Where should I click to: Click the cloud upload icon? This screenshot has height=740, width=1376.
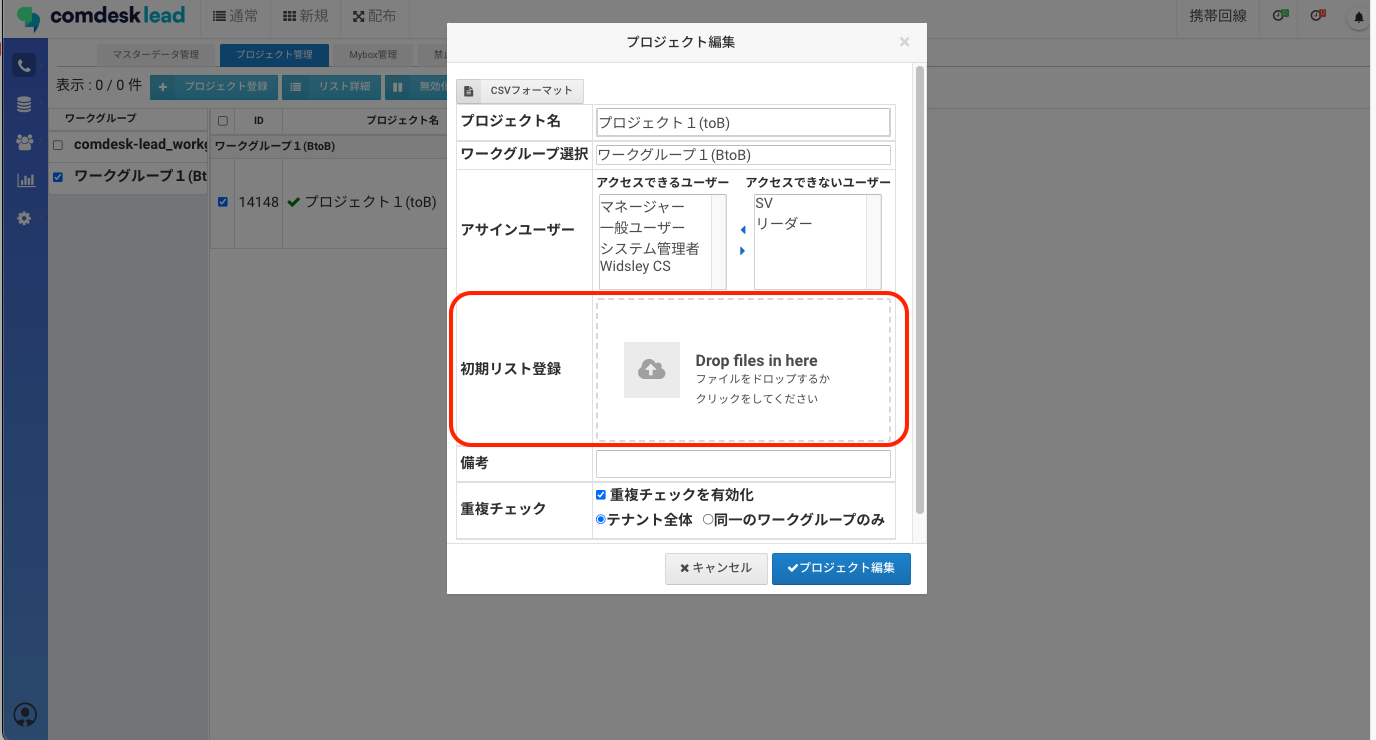coord(652,370)
